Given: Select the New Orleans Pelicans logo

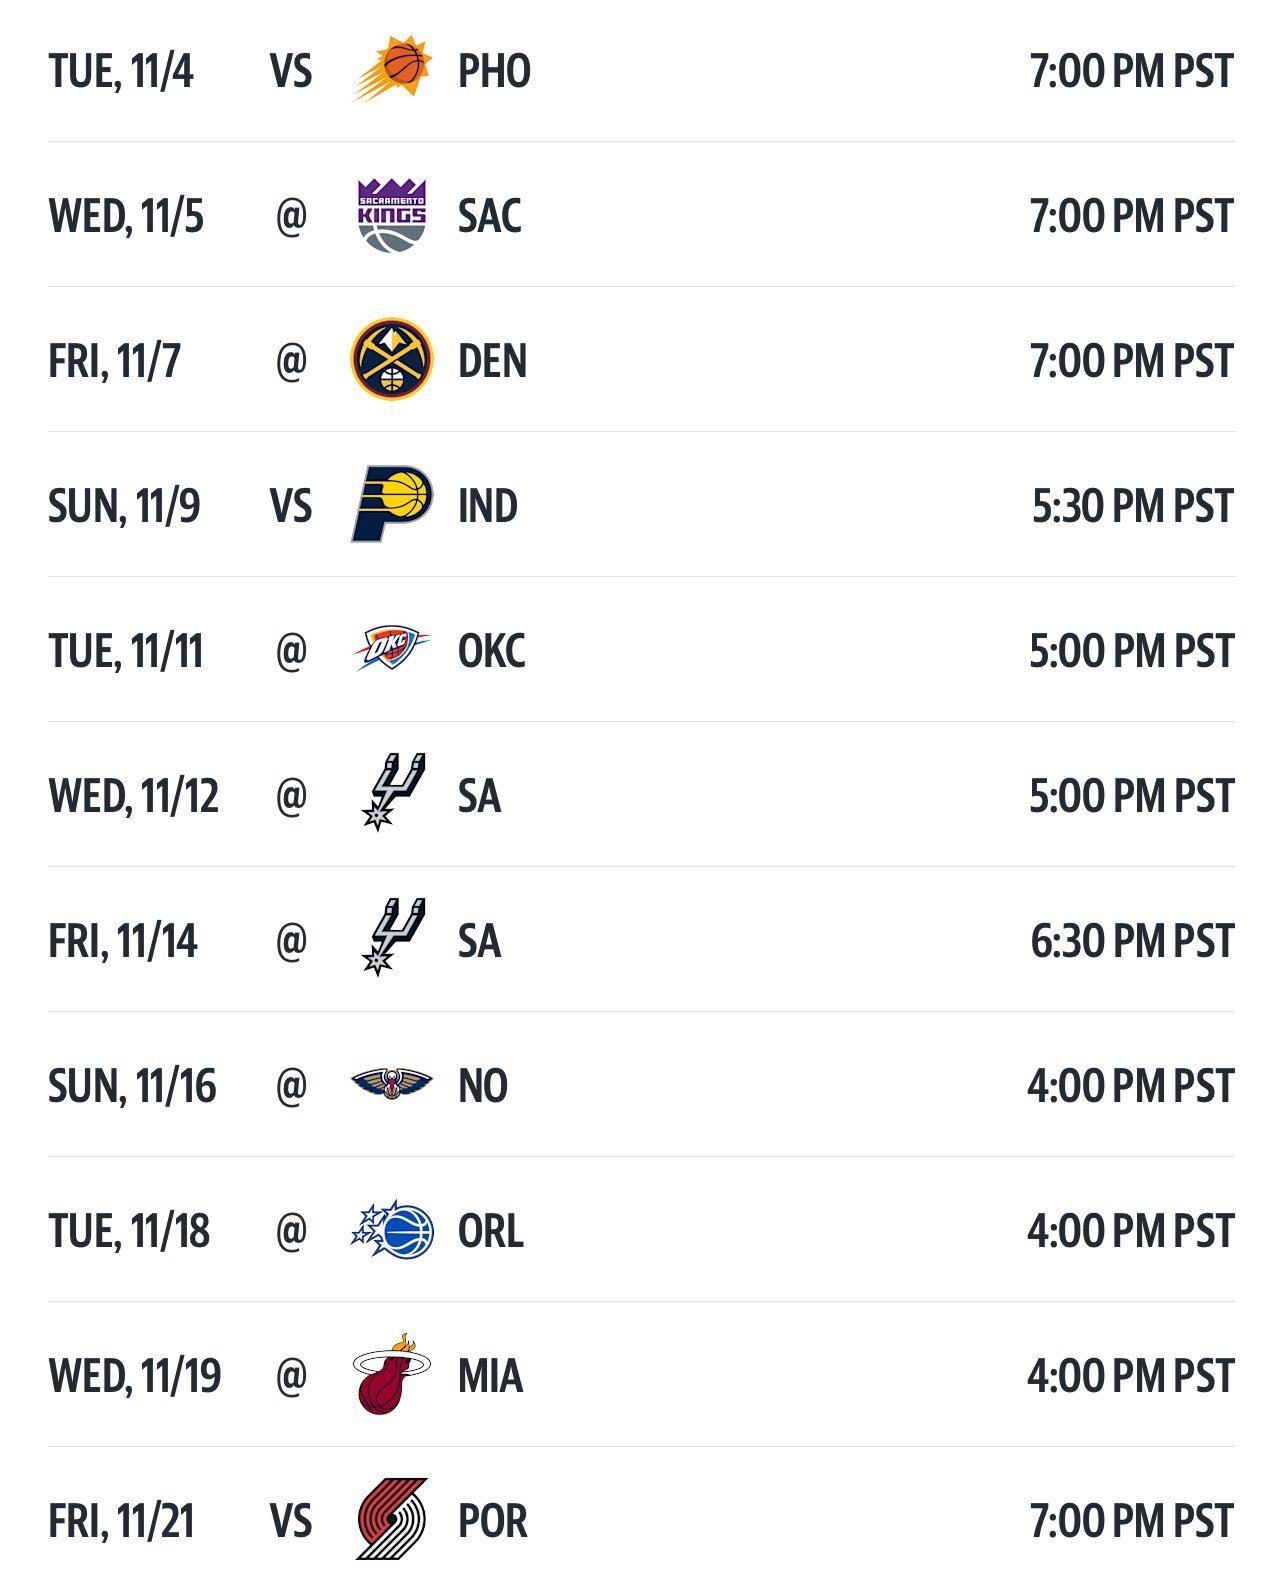Looking at the screenshot, I should pos(392,1083).
